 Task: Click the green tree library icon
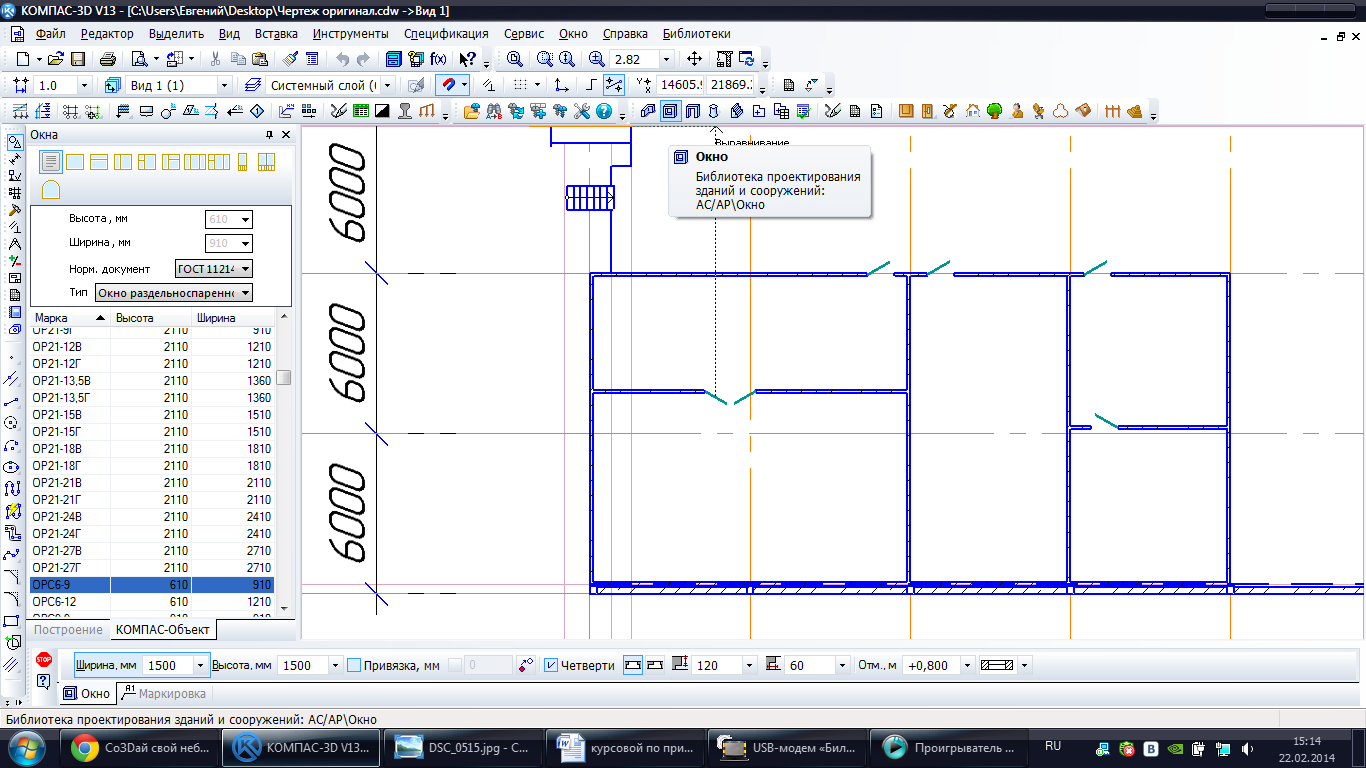994,111
